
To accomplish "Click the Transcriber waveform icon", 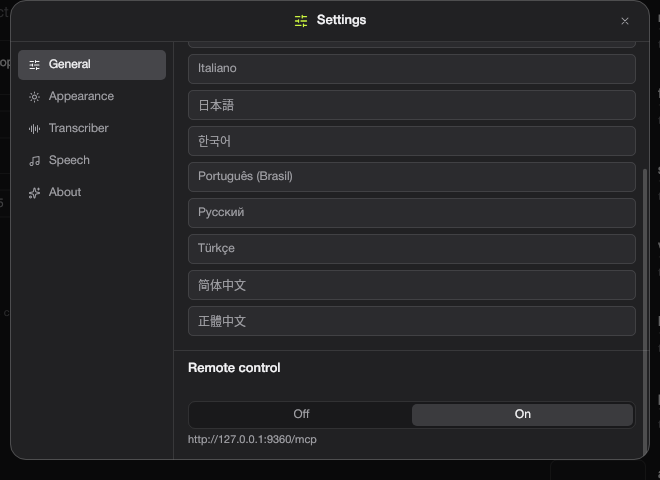I will pyautogui.click(x=35, y=129).
